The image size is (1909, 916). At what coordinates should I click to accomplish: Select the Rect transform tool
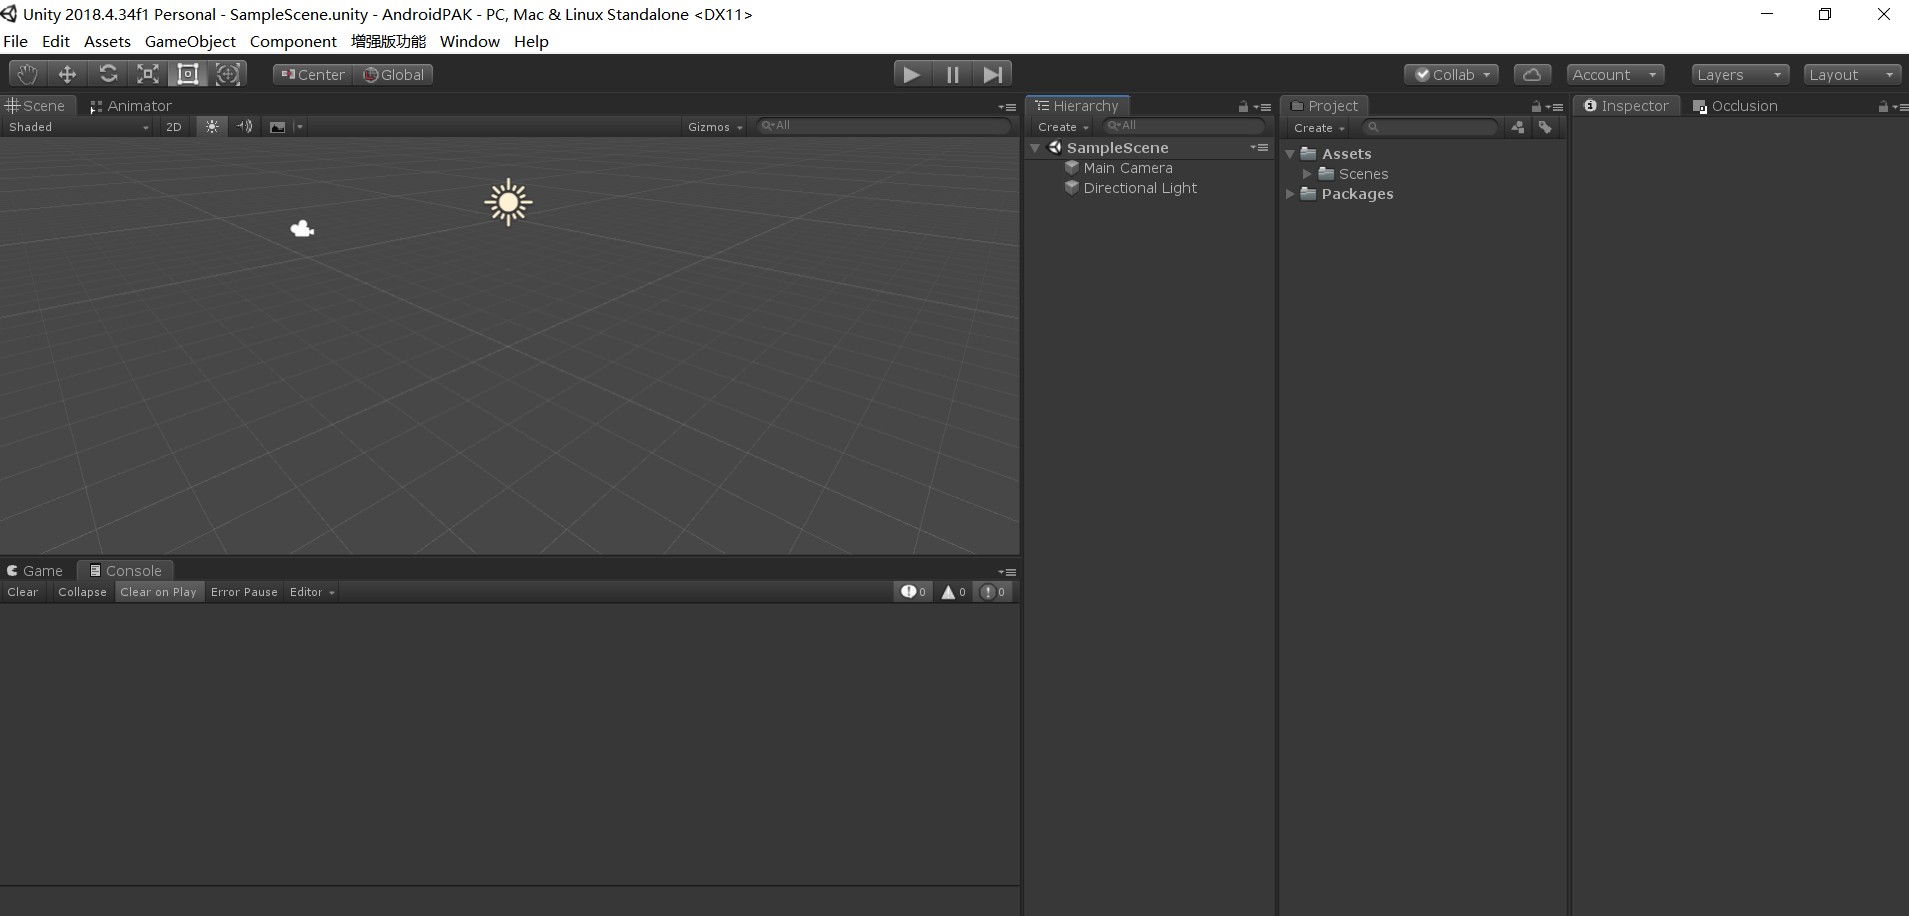[x=188, y=74]
